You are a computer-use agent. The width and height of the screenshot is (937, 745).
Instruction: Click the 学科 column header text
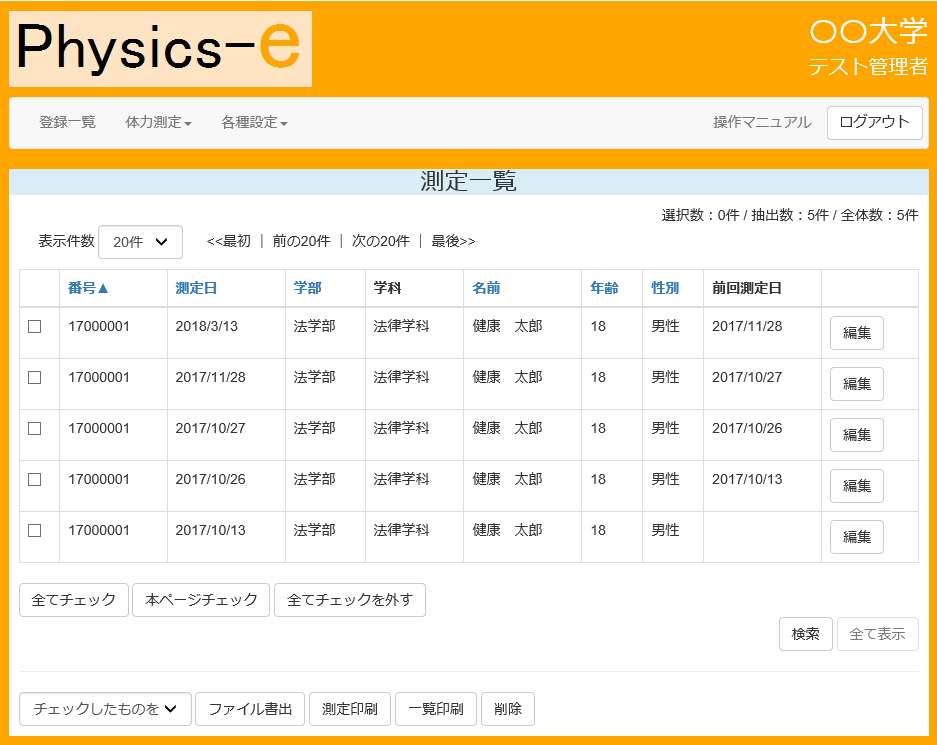(x=387, y=288)
